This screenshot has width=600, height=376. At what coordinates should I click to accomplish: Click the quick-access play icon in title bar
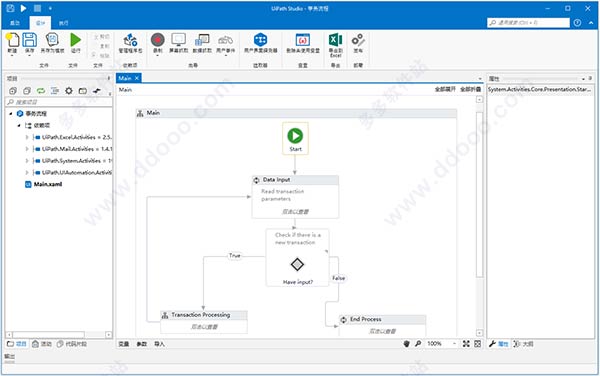23,8
